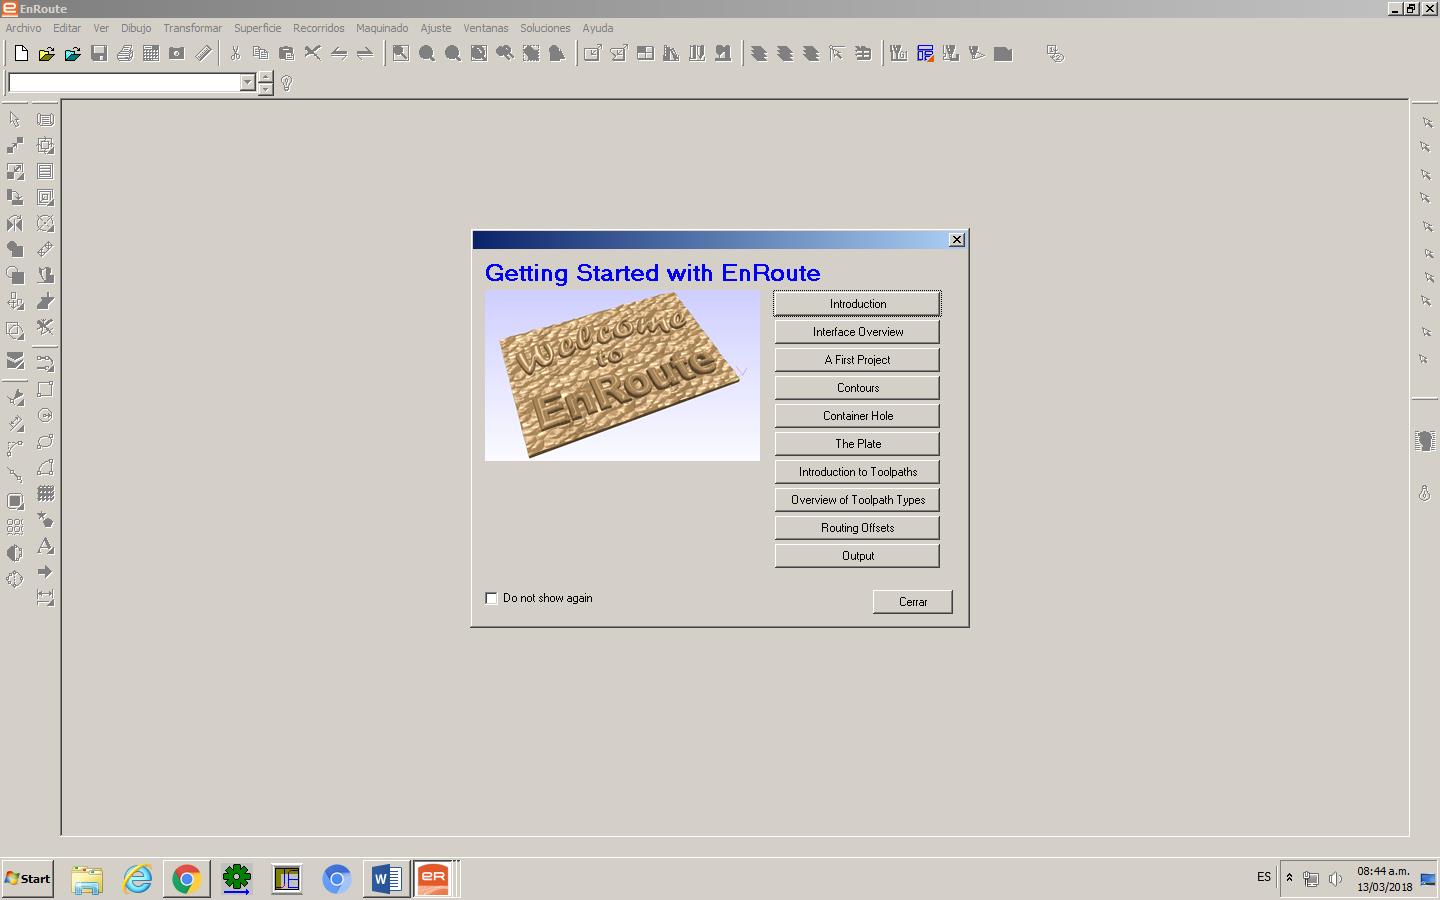Close the Getting Started dialog with X
This screenshot has height=900, width=1440.
[956, 240]
